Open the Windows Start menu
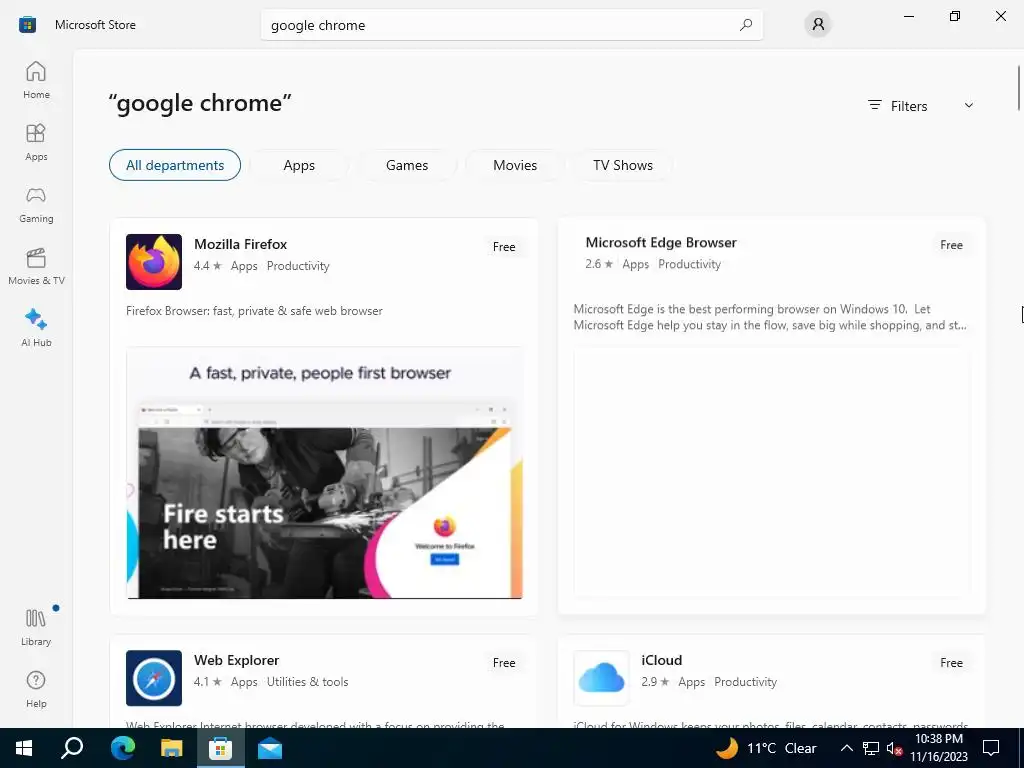The image size is (1024, 768). pyautogui.click(x=24, y=748)
